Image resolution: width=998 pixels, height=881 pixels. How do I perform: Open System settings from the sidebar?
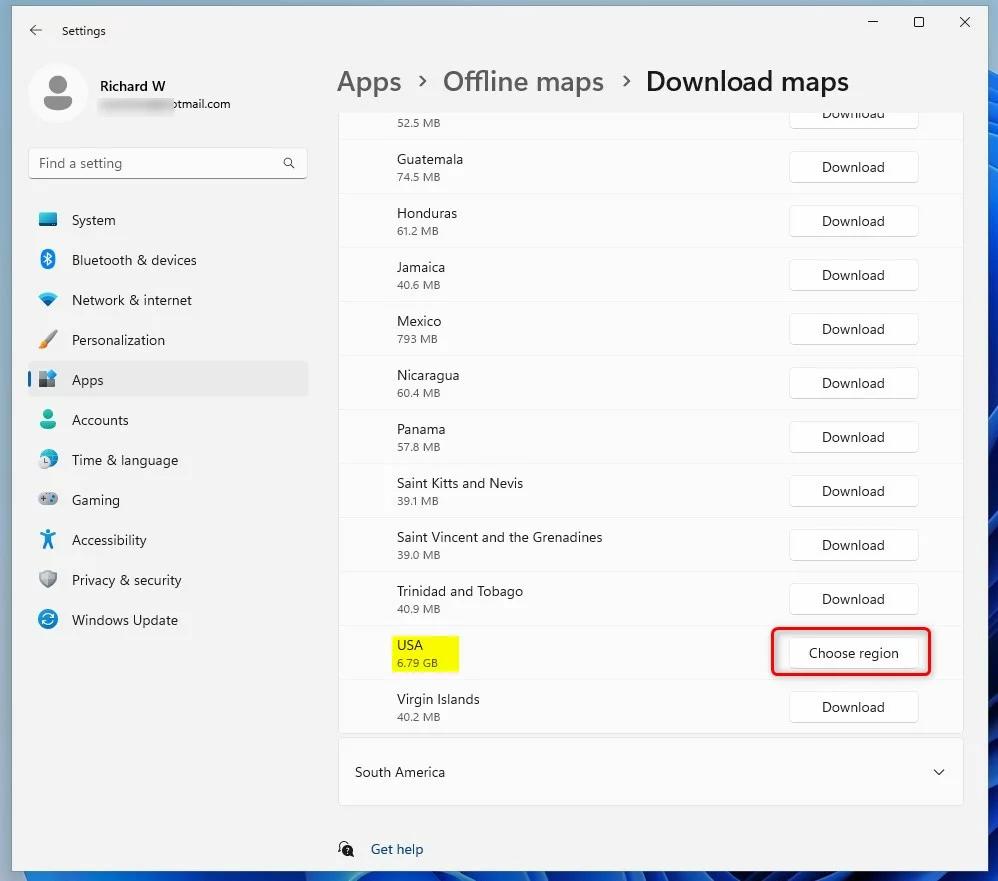pos(93,220)
